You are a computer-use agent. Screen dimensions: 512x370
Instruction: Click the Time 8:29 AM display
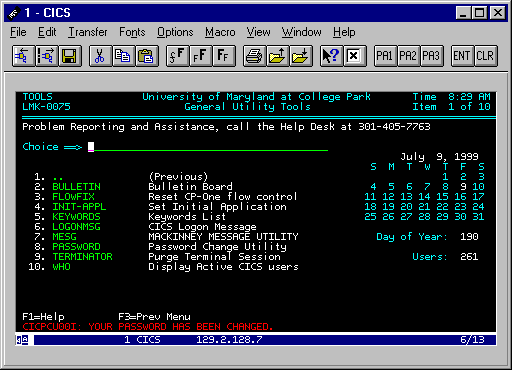[451, 97]
